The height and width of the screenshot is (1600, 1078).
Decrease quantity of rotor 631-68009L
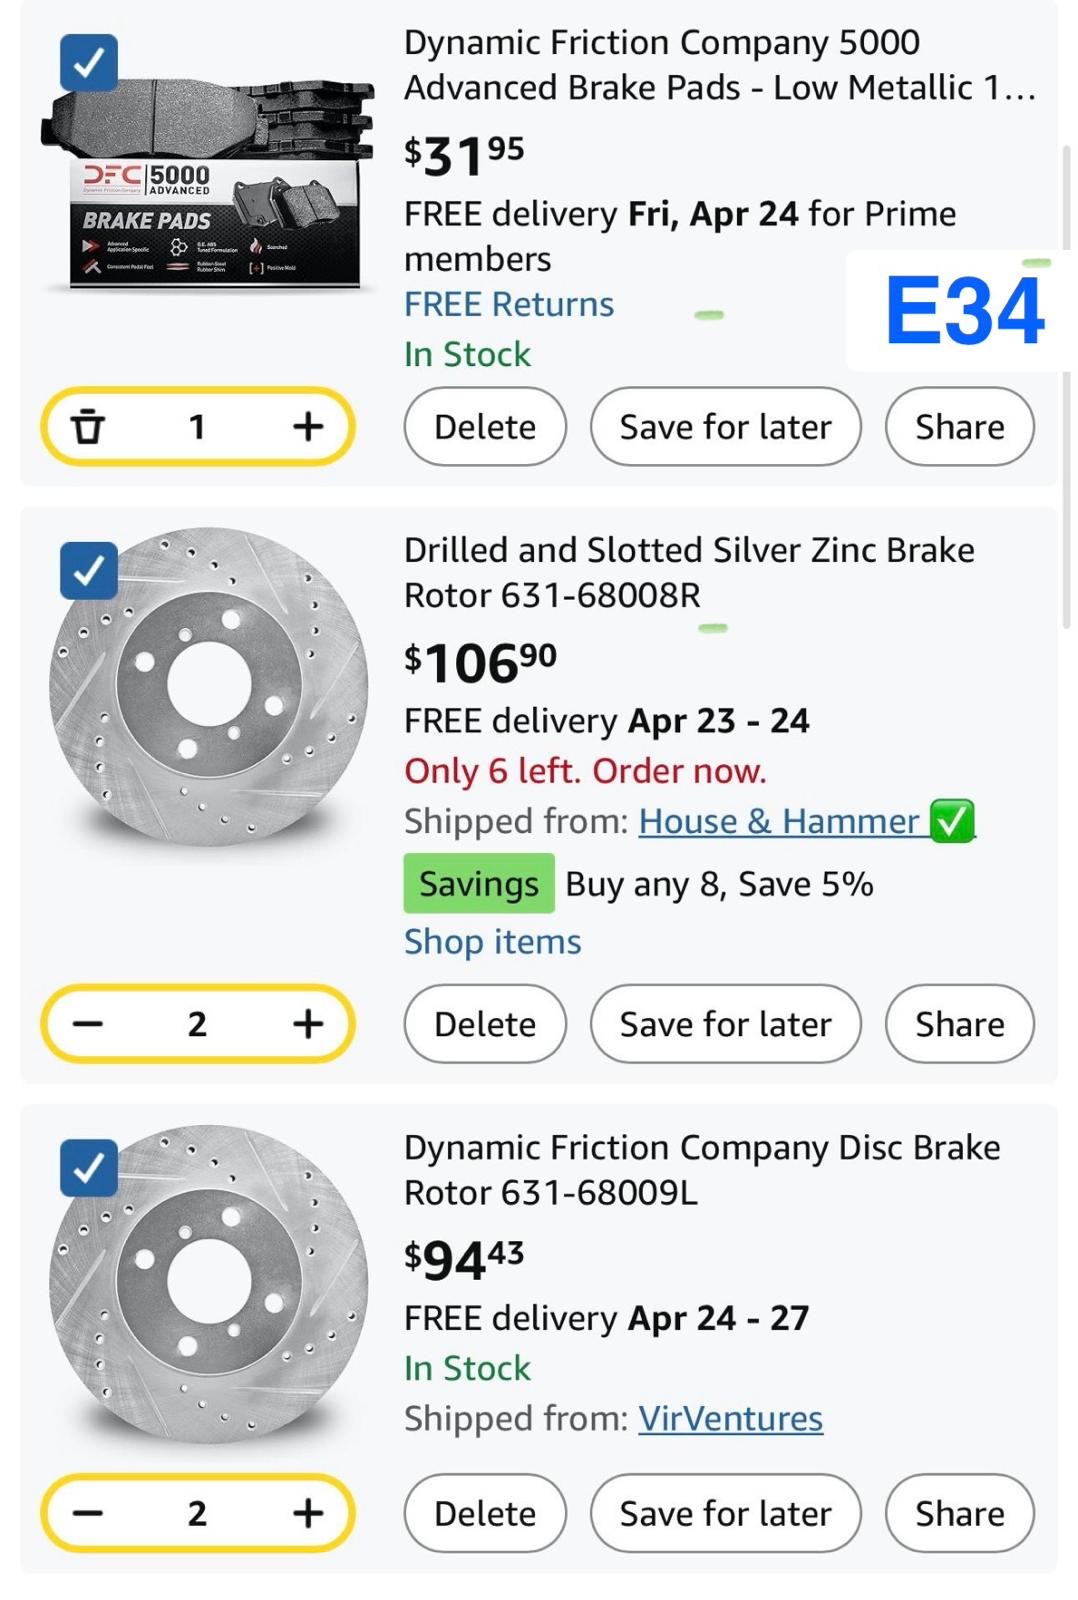pos(88,1513)
